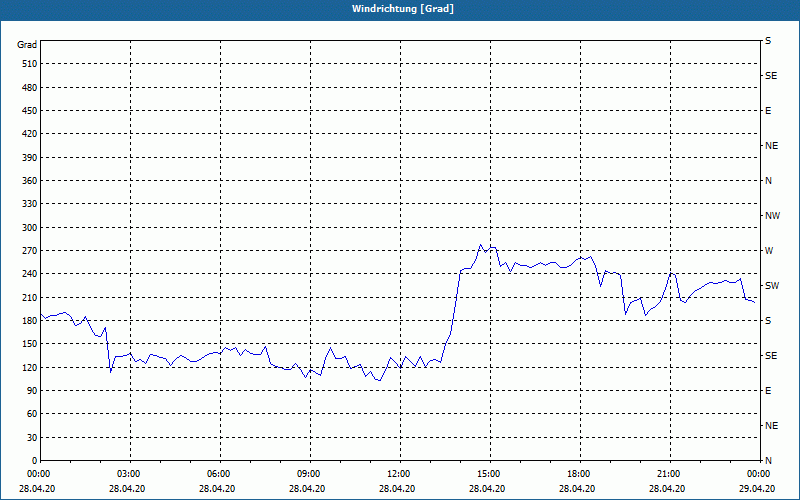Select the 120 y-axis tick label
This screenshot has height=500, width=800.
click(30, 367)
